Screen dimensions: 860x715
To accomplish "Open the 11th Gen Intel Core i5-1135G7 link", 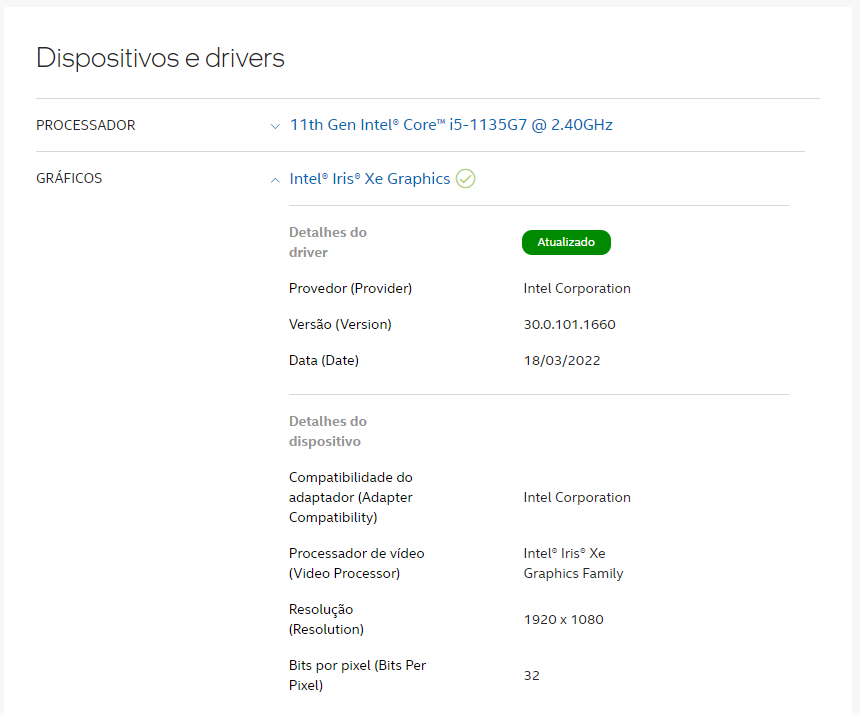I will (x=451, y=125).
